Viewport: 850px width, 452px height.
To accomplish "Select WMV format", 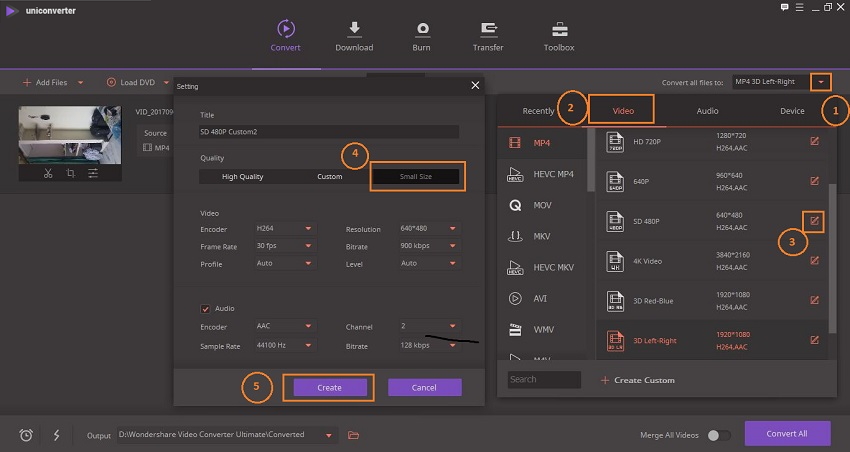I will [542, 329].
